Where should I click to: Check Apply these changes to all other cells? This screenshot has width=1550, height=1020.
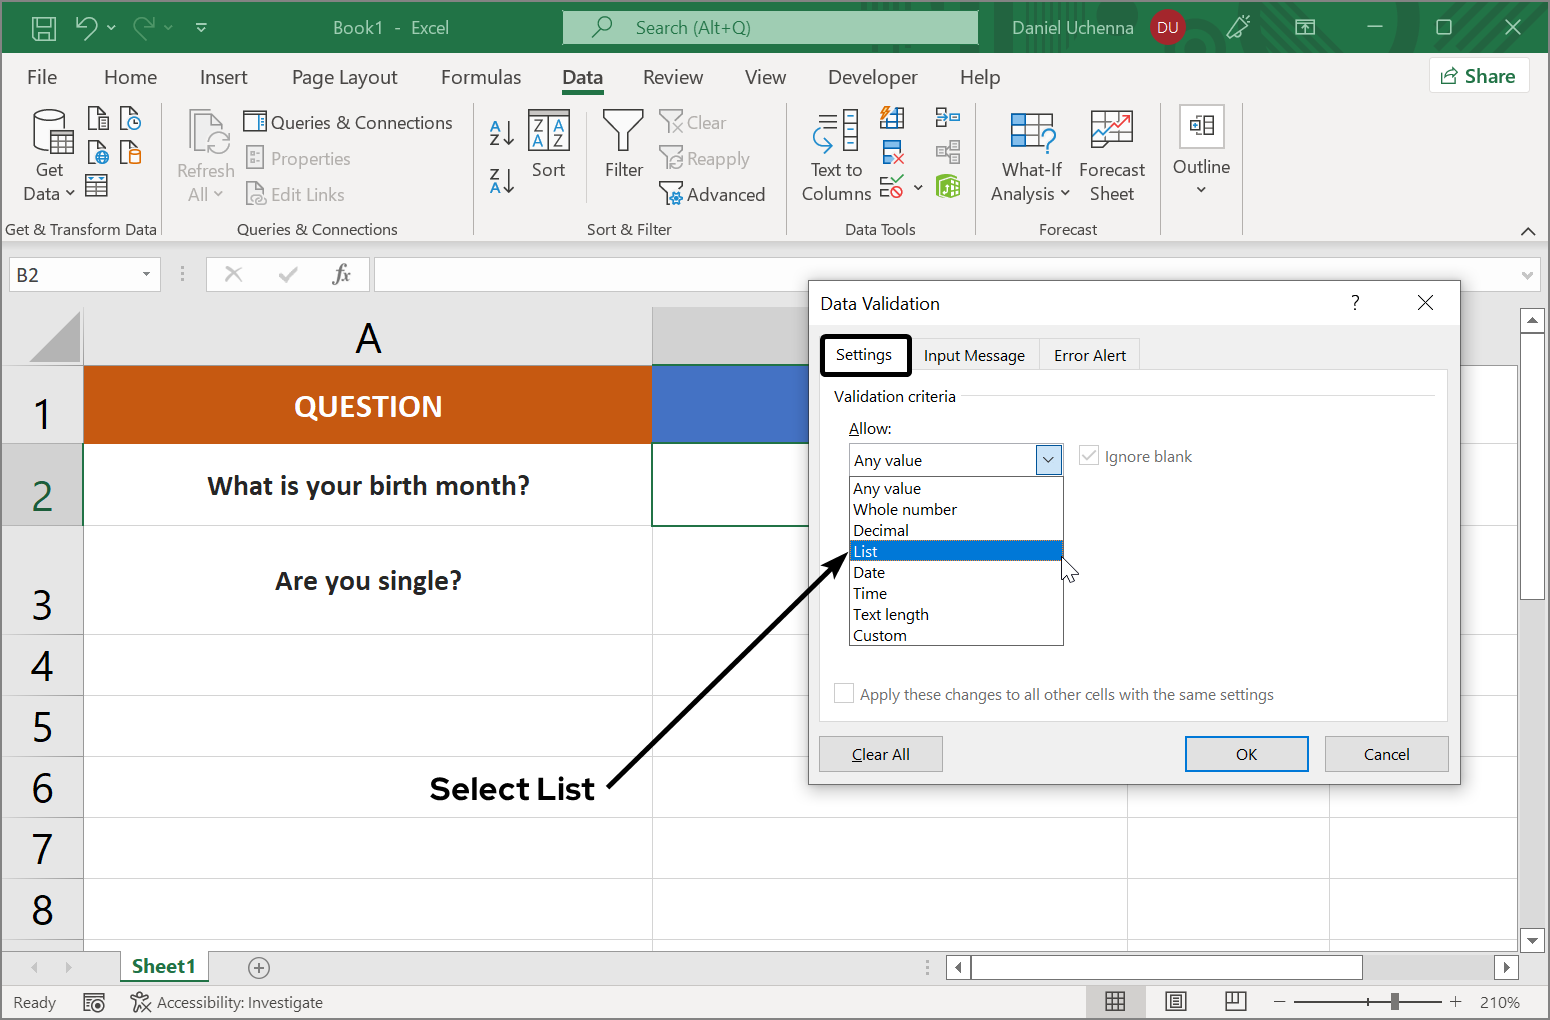click(844, 693)
